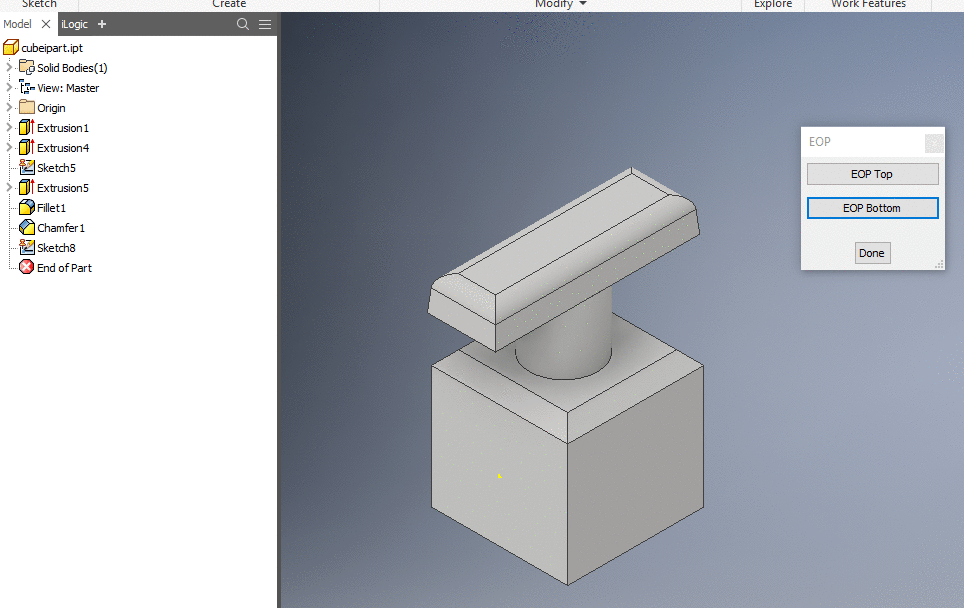Select the Chamfer1 feature icon

(x=25, y=227)
